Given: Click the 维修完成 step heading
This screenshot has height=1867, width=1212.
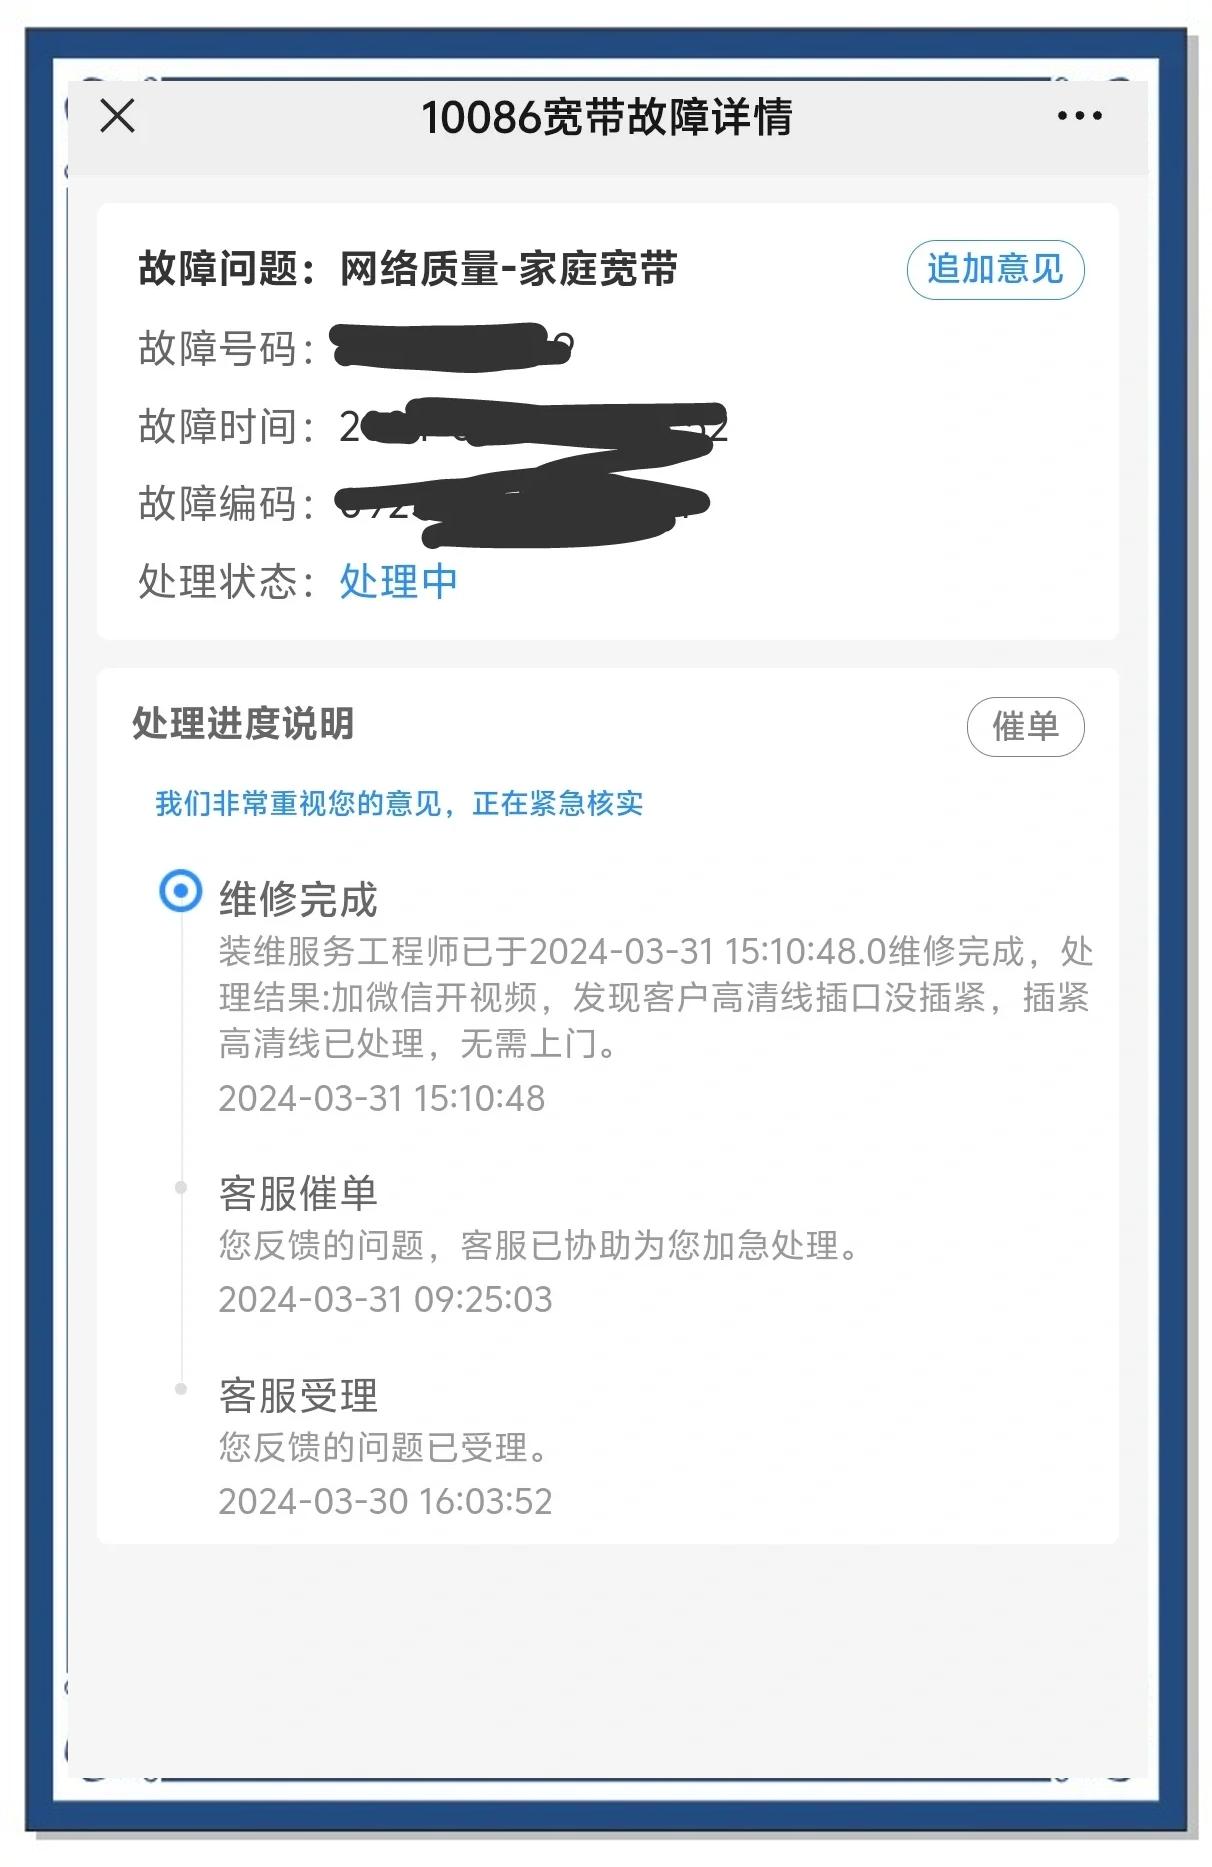Looking at the screenshot, I should coord(298,899).
